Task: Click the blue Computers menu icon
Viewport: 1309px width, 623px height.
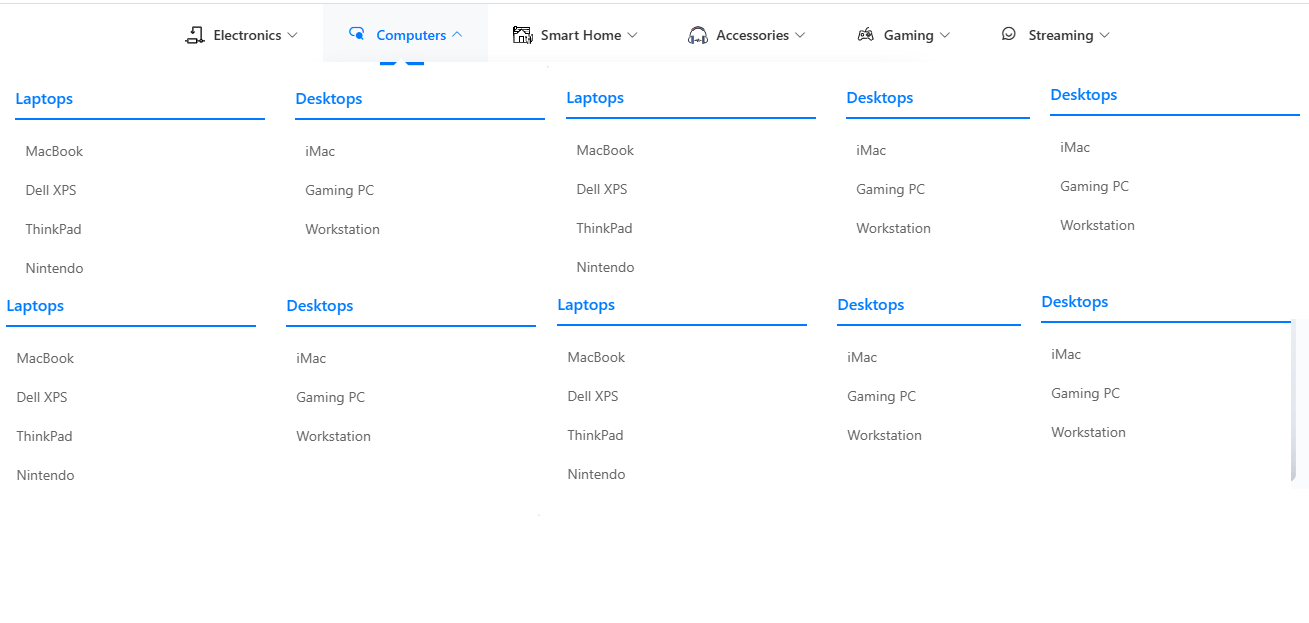Action: point(357,34)
